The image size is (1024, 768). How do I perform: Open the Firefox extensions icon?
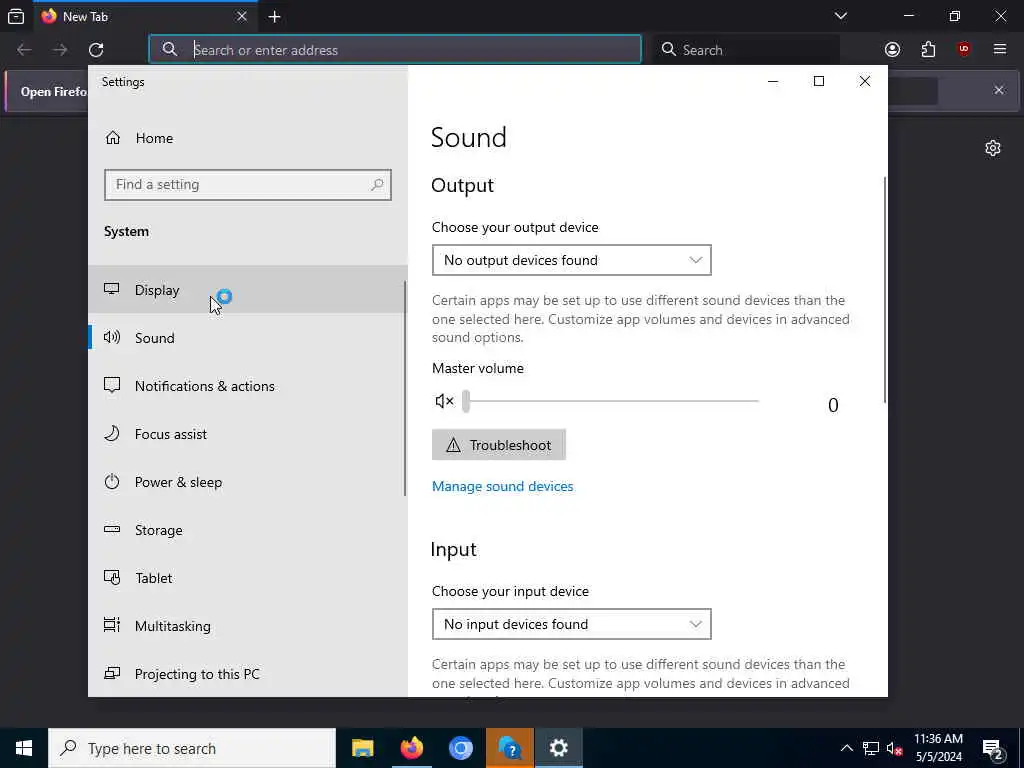pyautogui.click(x=928, y=50)
